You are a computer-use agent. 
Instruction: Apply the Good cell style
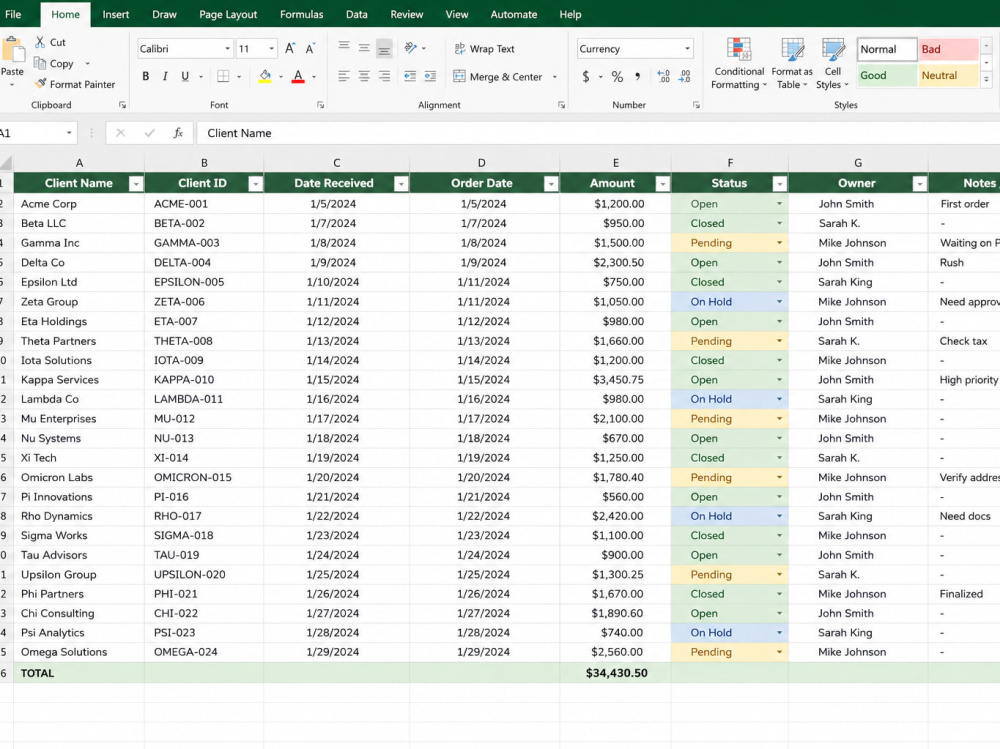tap(886, 75)
